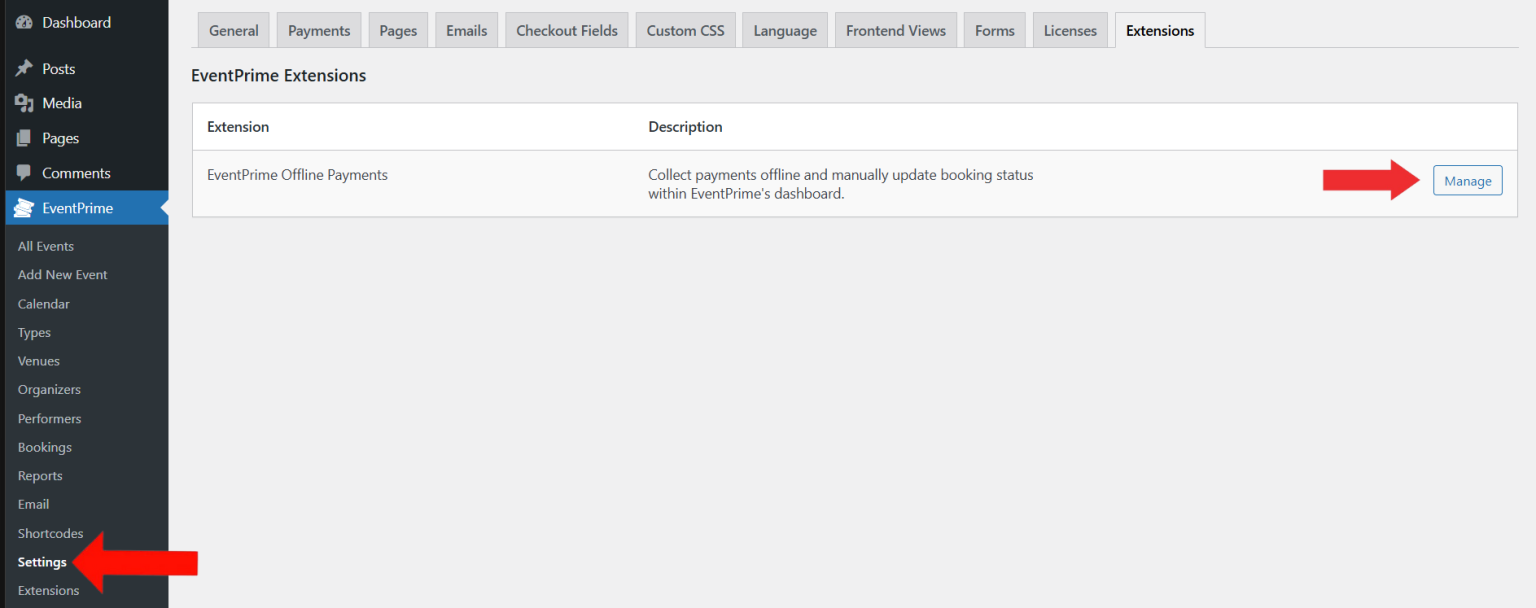Click the Media library icon
This screenshot has width=1536, height=608.
click(25, 103)
